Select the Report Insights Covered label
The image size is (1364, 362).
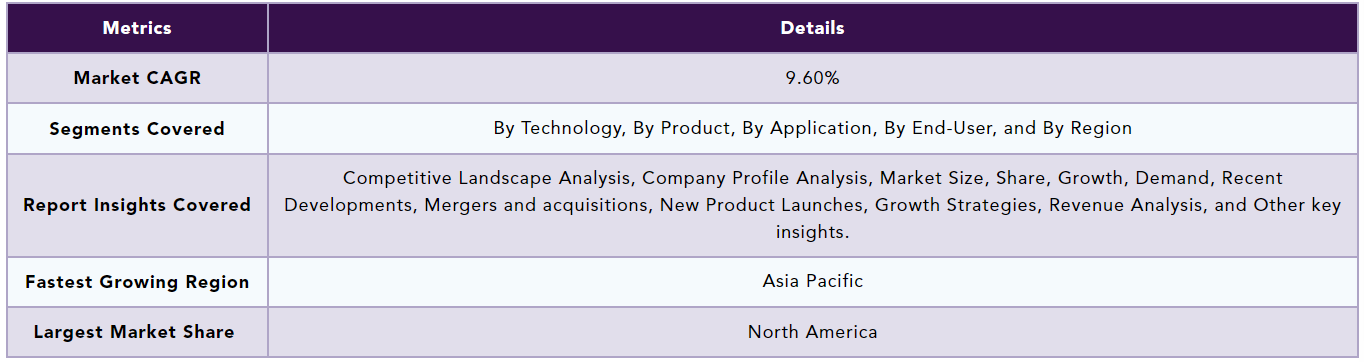pyautogui.click(x=137, y=205)
